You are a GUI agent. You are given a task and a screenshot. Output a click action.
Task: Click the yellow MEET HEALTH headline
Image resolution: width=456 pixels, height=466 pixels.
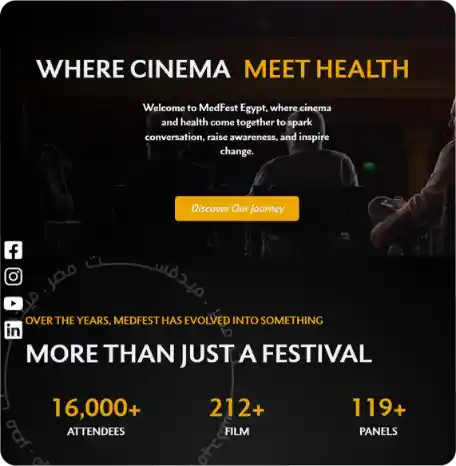326,69
